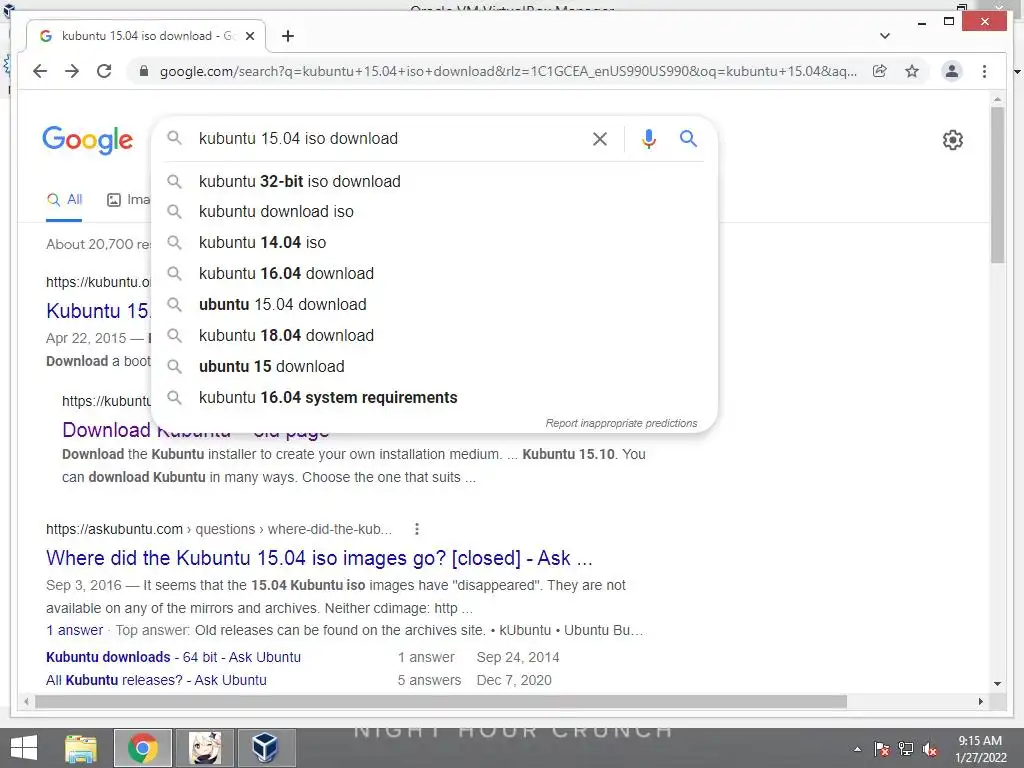Open VirtualBox from the taskbar
The width and height of the screenshot is (1024, 768).
click(x=265, y=748)
